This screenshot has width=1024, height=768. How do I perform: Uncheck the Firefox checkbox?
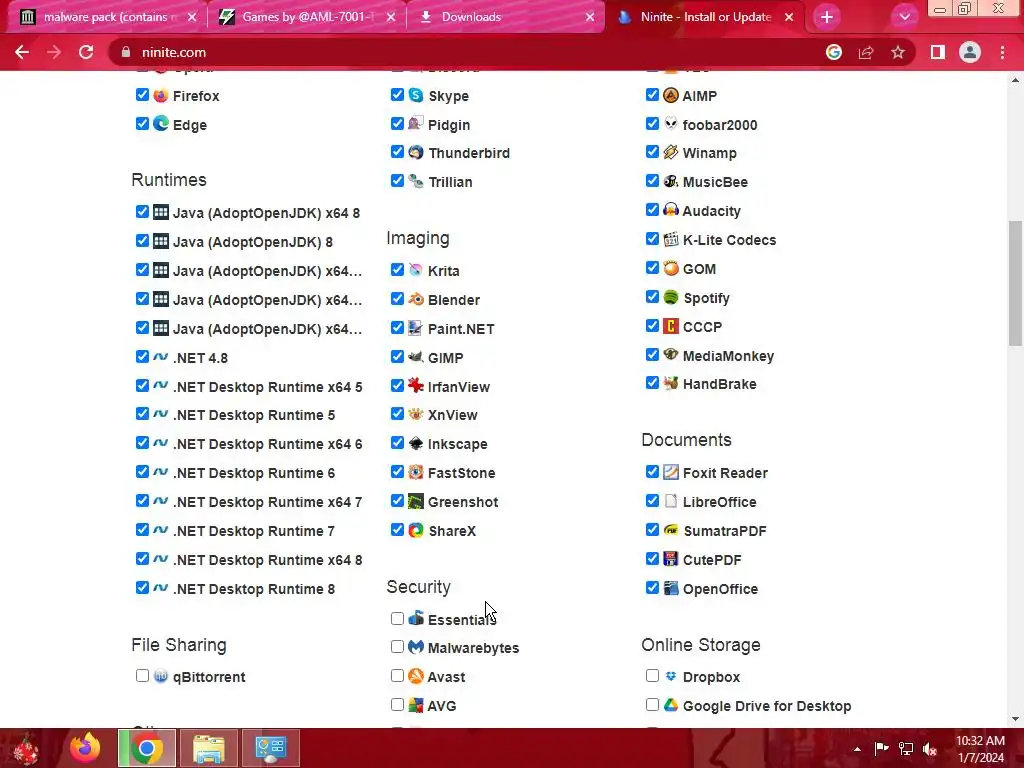pyautogui.click(x=142, y=95)
